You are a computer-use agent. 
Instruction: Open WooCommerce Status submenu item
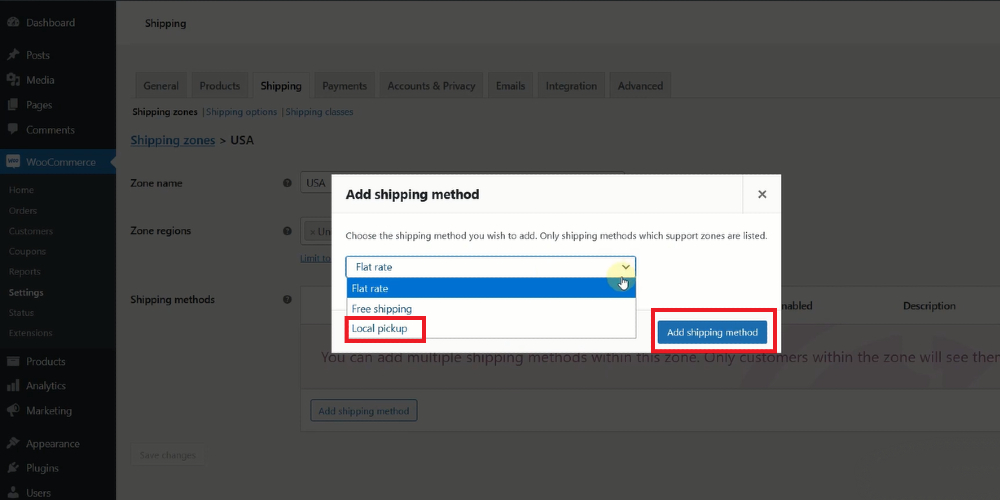pyautogui.click(x=21, y=312)
